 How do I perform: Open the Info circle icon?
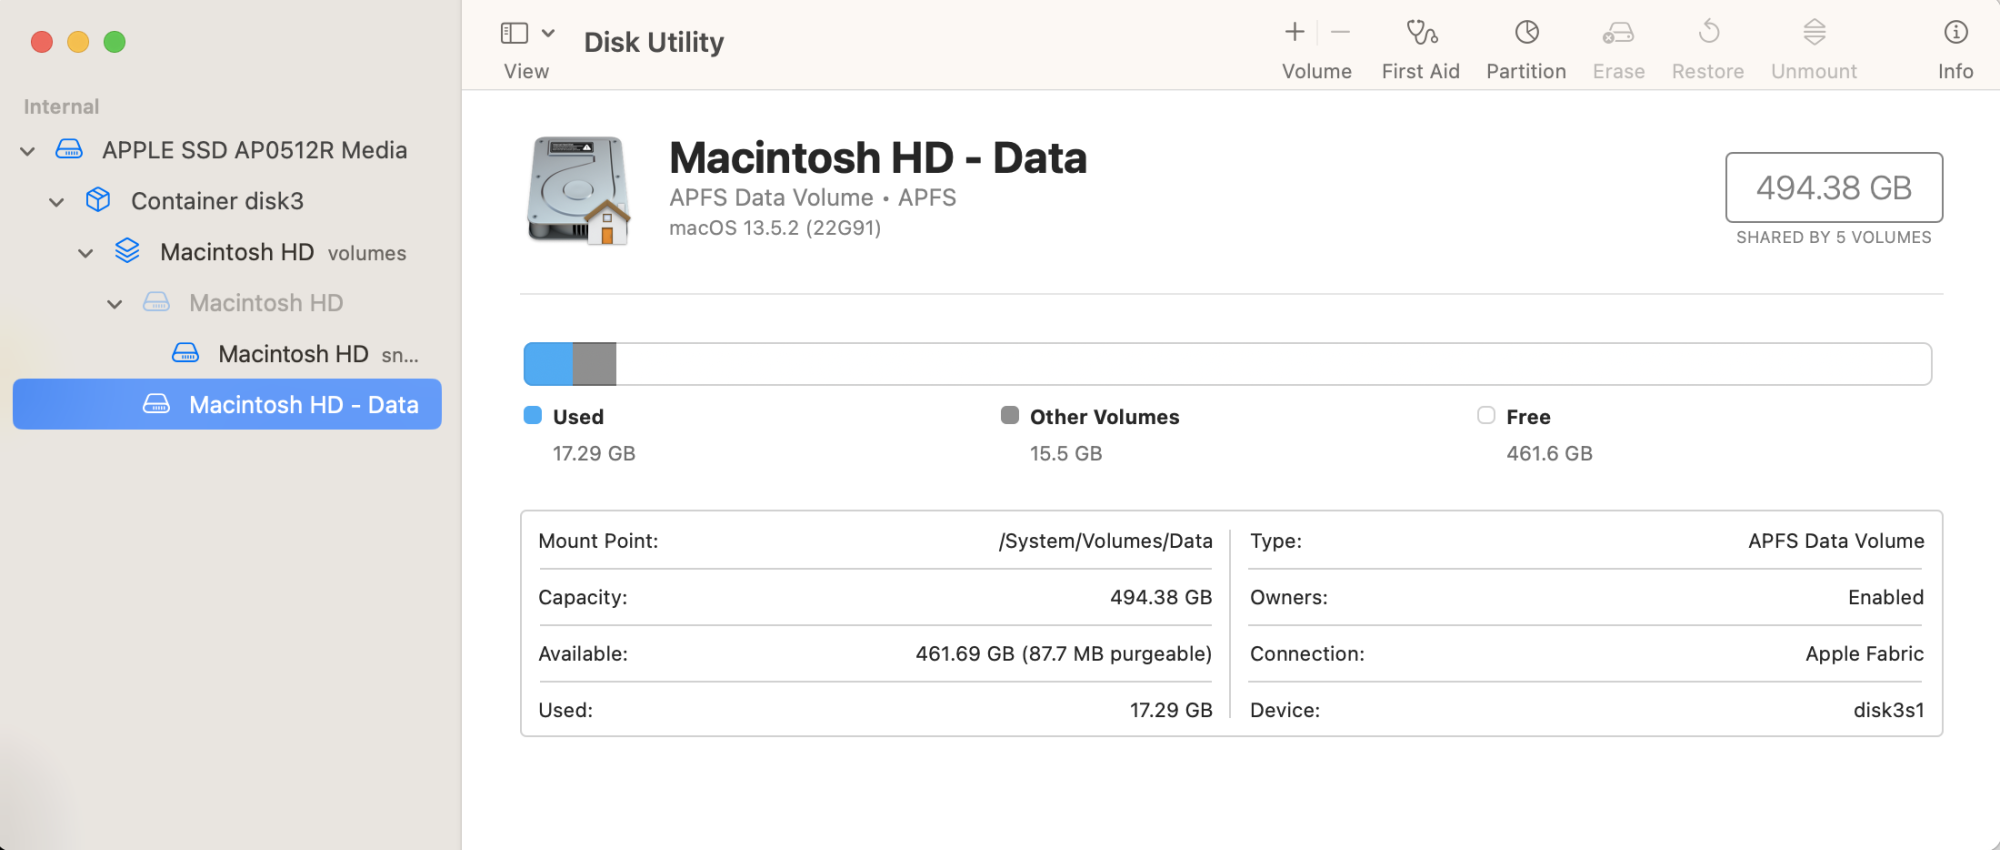coord(1956,32)
